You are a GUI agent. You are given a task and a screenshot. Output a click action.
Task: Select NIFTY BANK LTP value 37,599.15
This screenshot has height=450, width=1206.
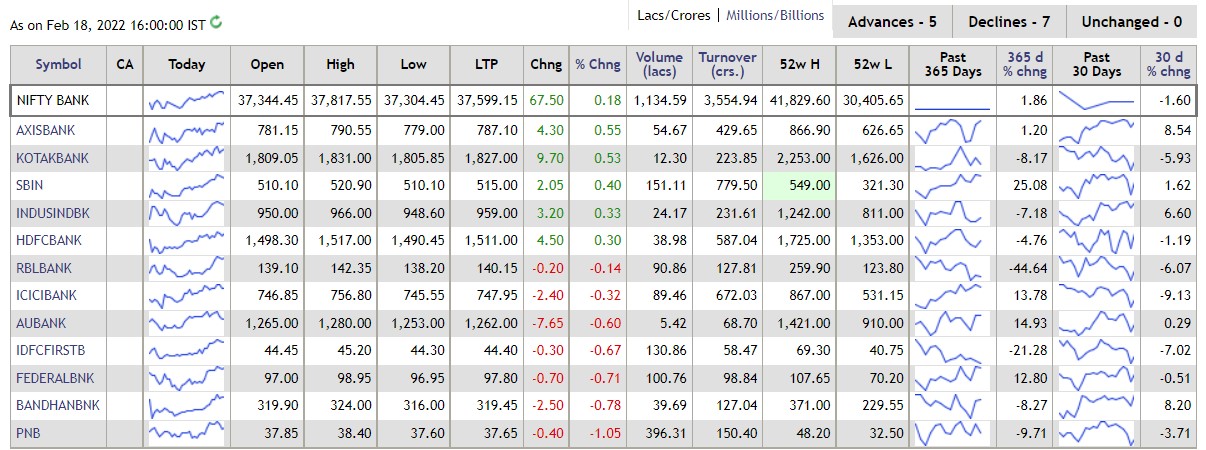click(x=488, y=101)
